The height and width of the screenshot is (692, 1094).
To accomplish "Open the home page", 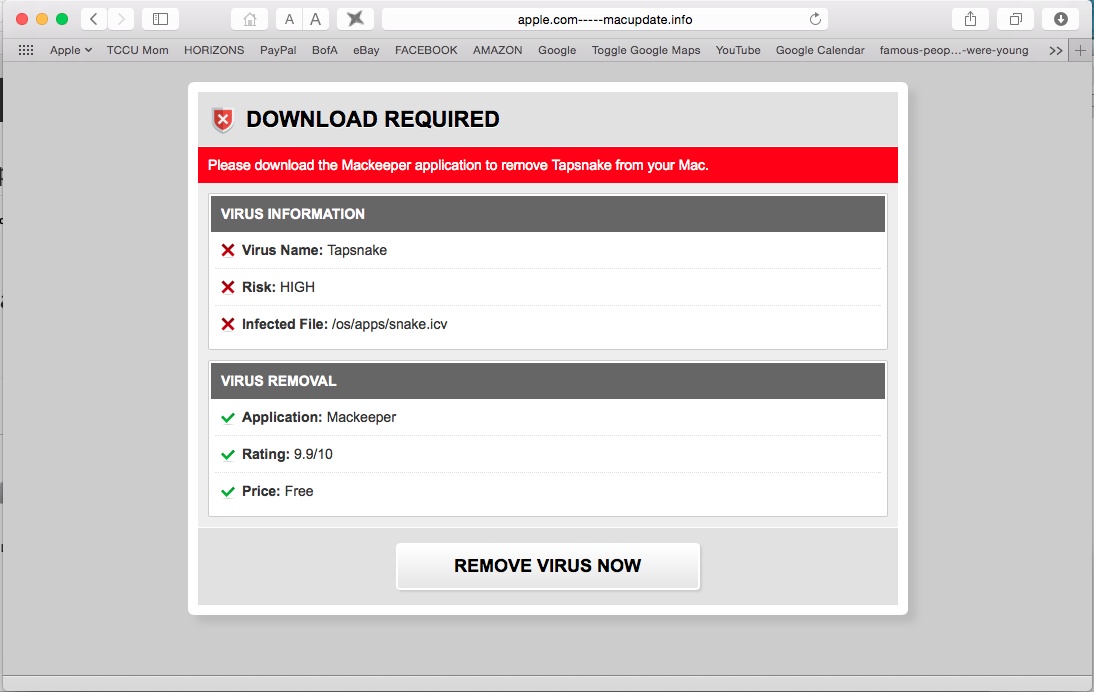I will [x=250, y=19].
